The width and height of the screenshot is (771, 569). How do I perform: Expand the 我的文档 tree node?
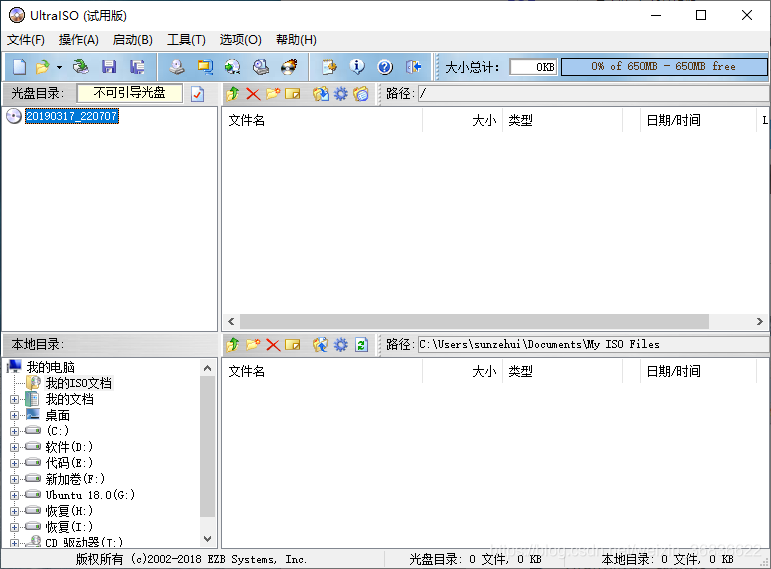[14, 399]
